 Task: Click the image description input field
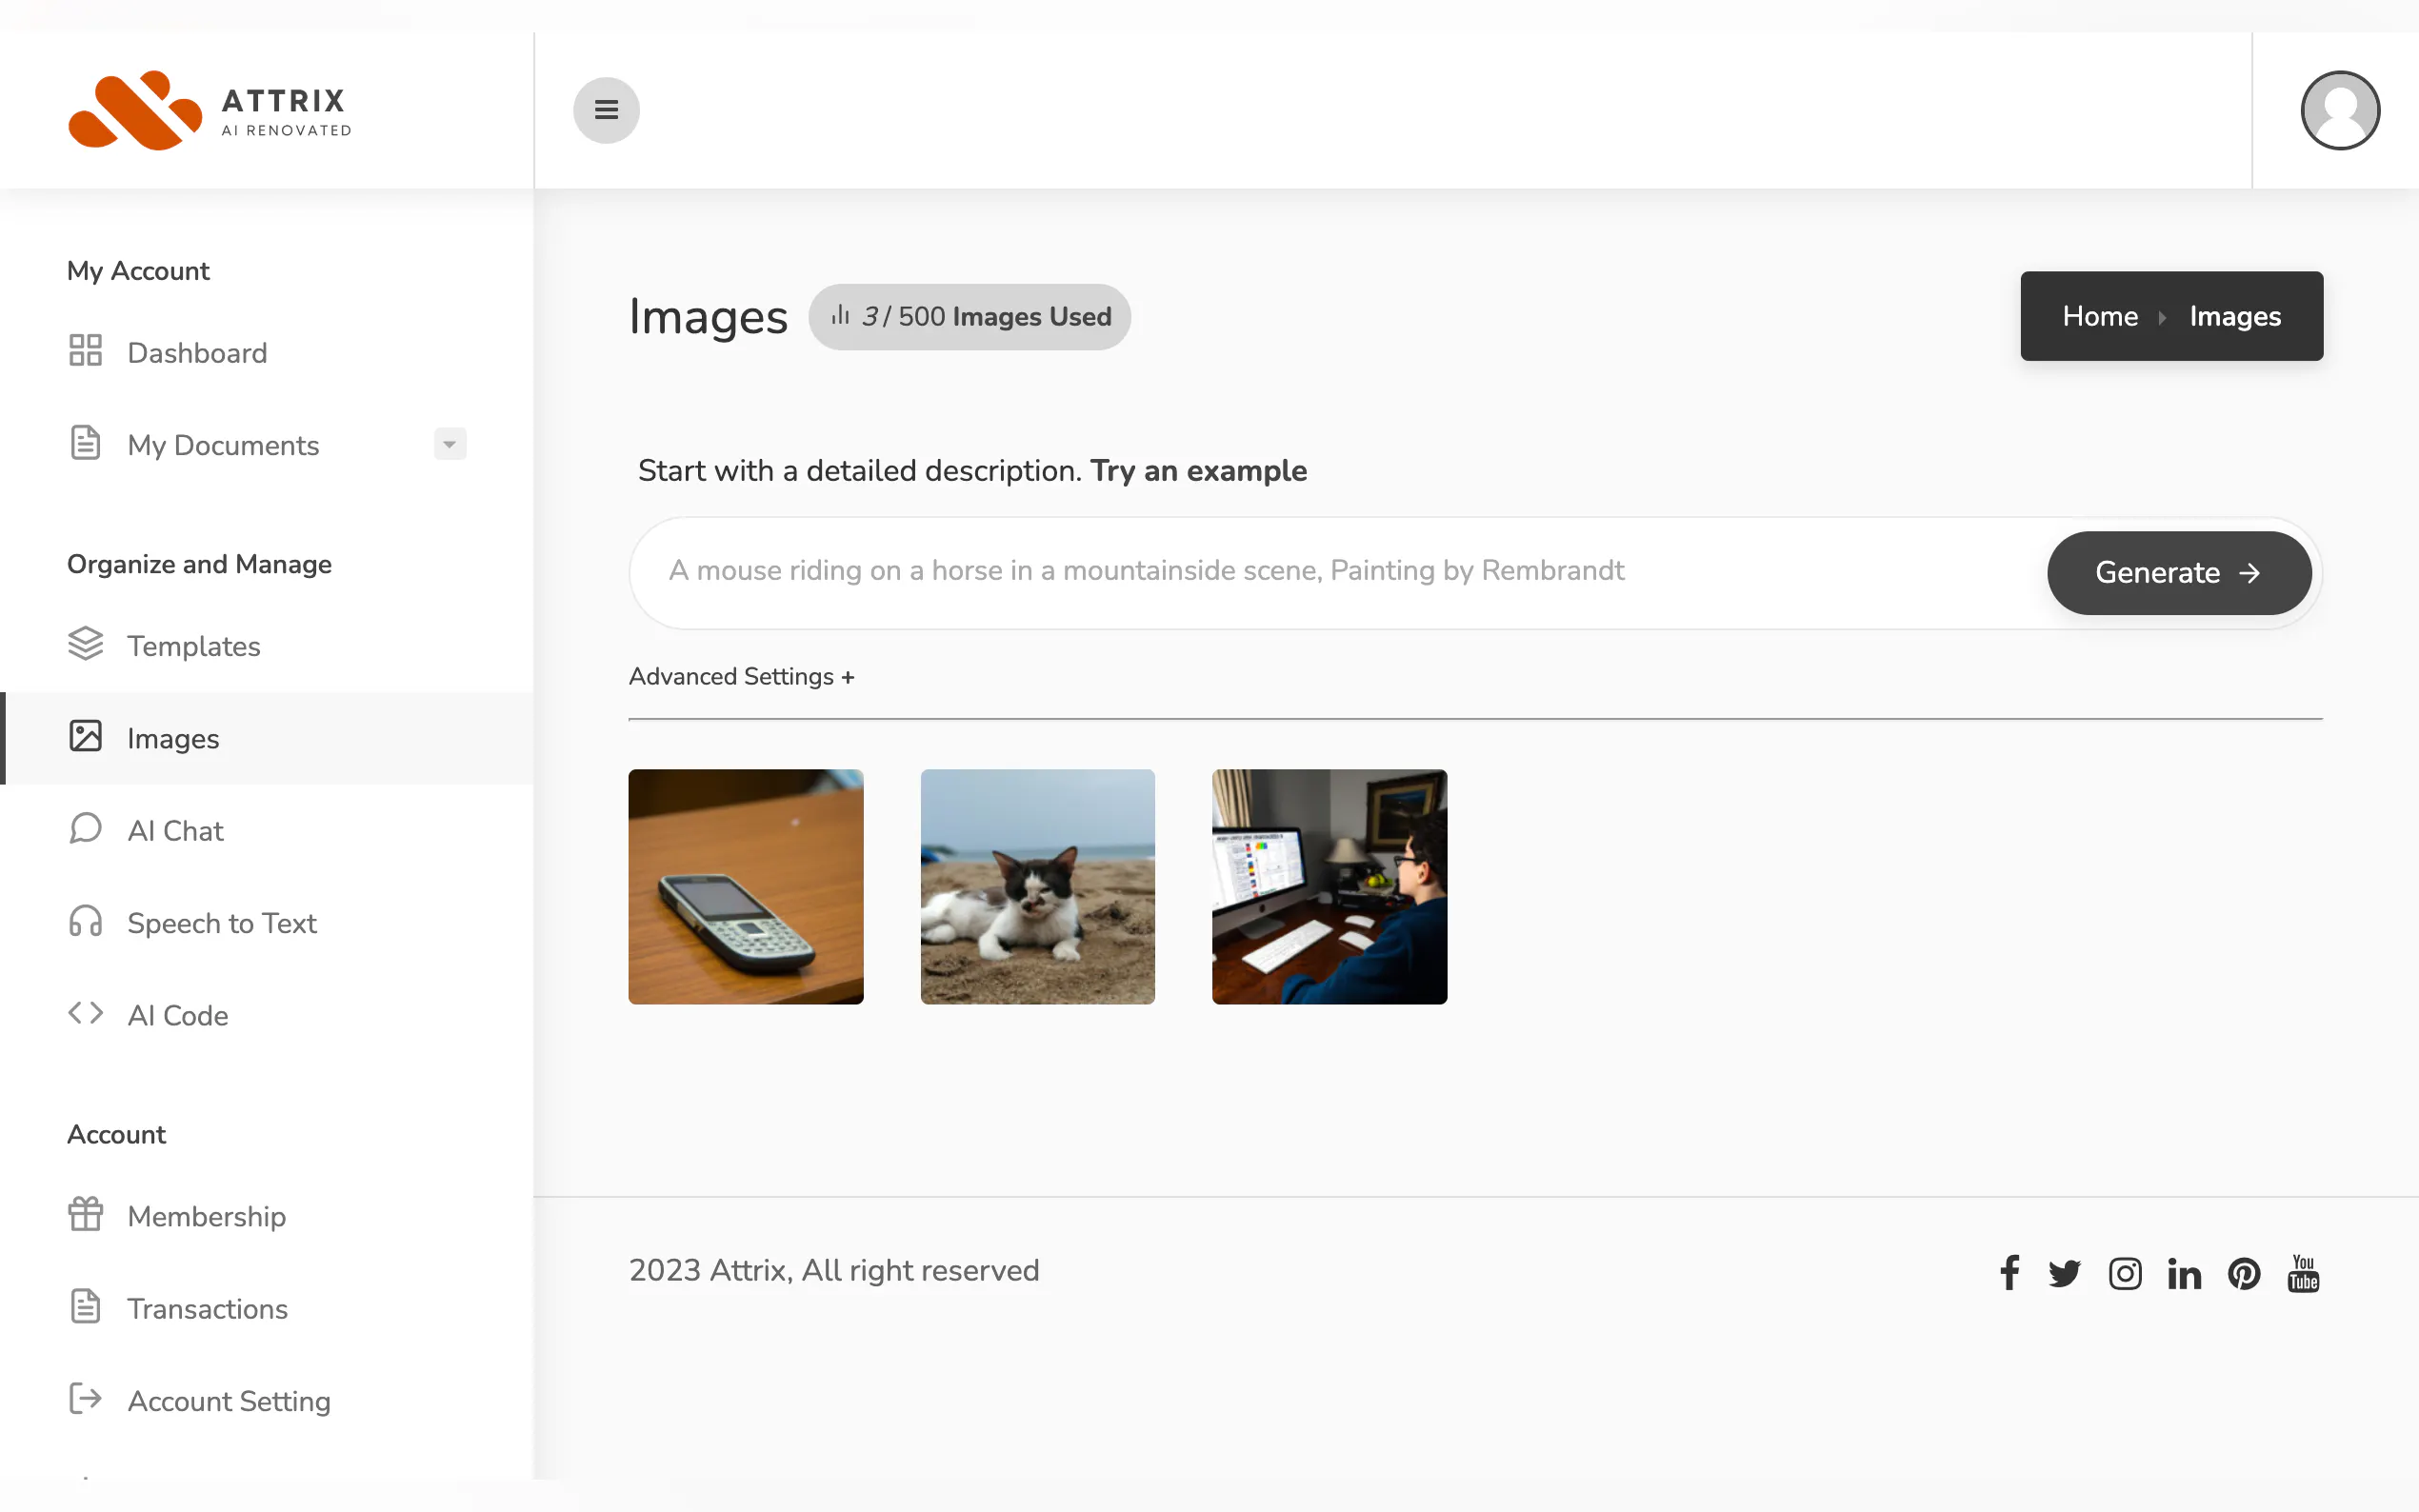coord(1340,571)
